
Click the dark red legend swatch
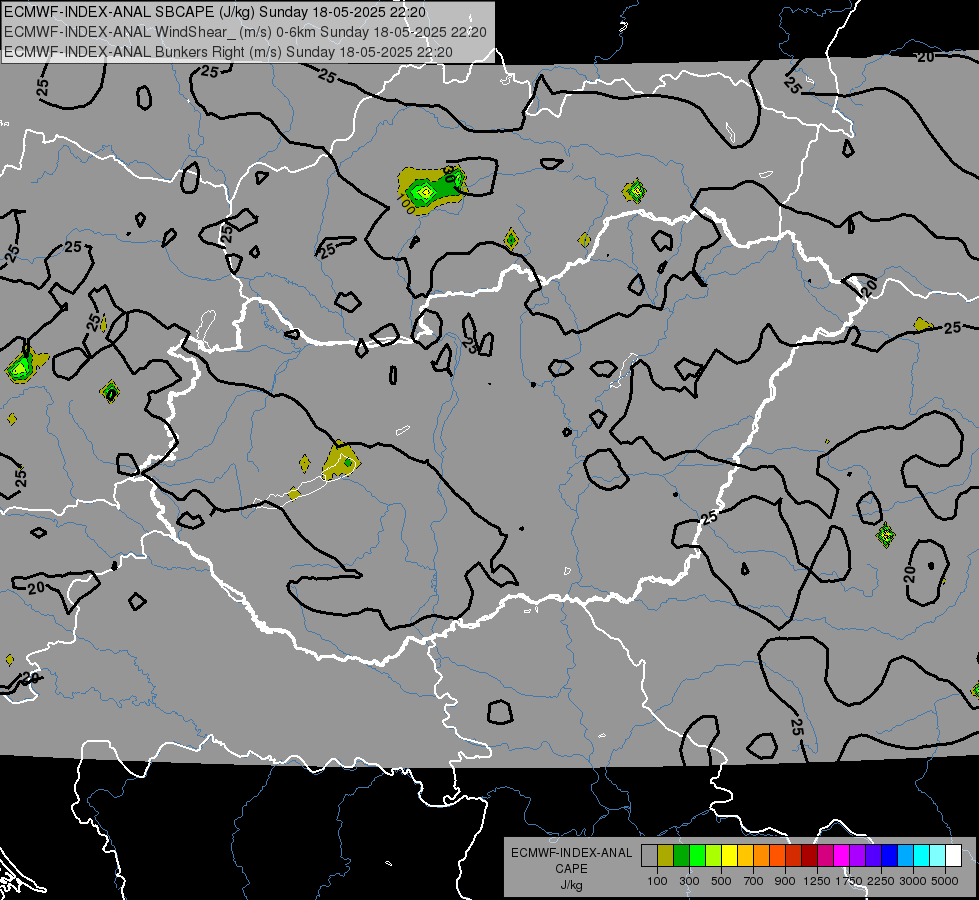coord(810,855)
